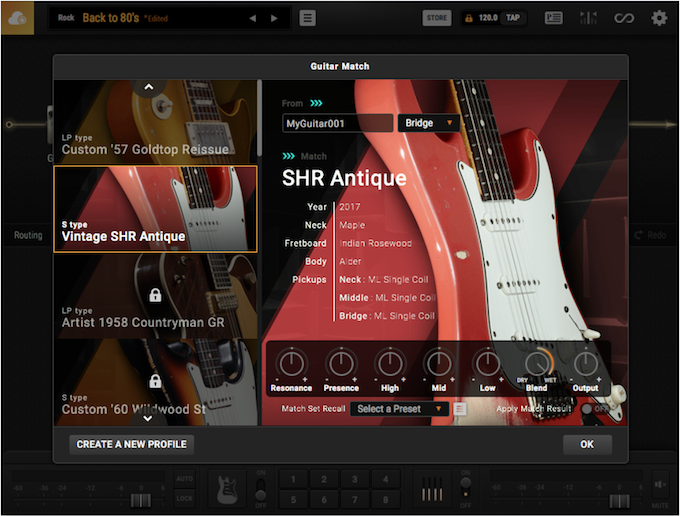The width and height of the screenshot is (680, 516).
Task: Open the preset list menu icon
Action: (x=307, y=18)
